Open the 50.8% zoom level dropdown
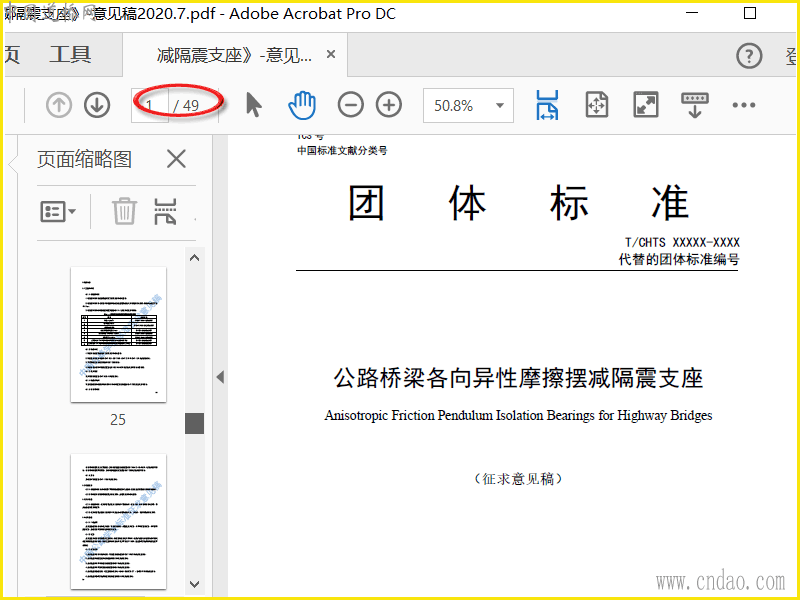This screenshot has width=800, height=600. [468, 106]
